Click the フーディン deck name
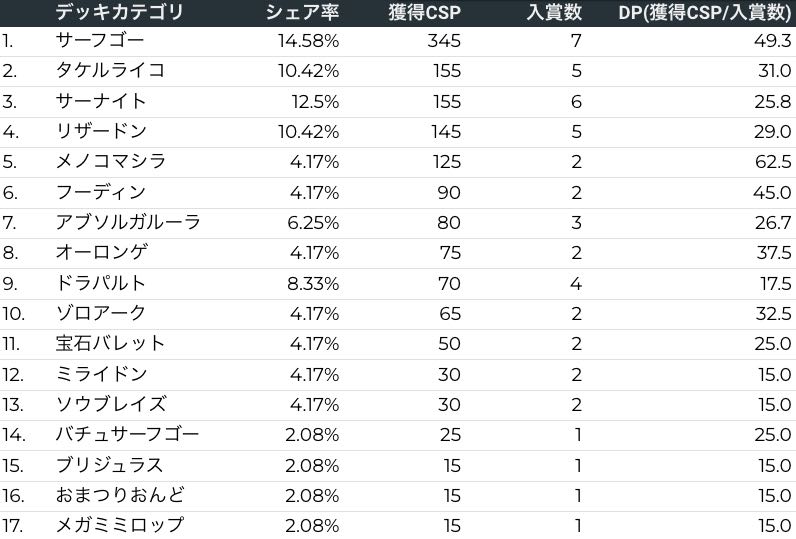 coord(101,192)
